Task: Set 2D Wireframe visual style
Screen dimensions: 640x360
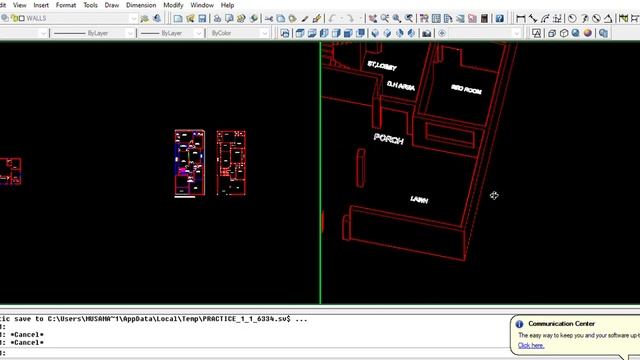Action: click(536, 33)
